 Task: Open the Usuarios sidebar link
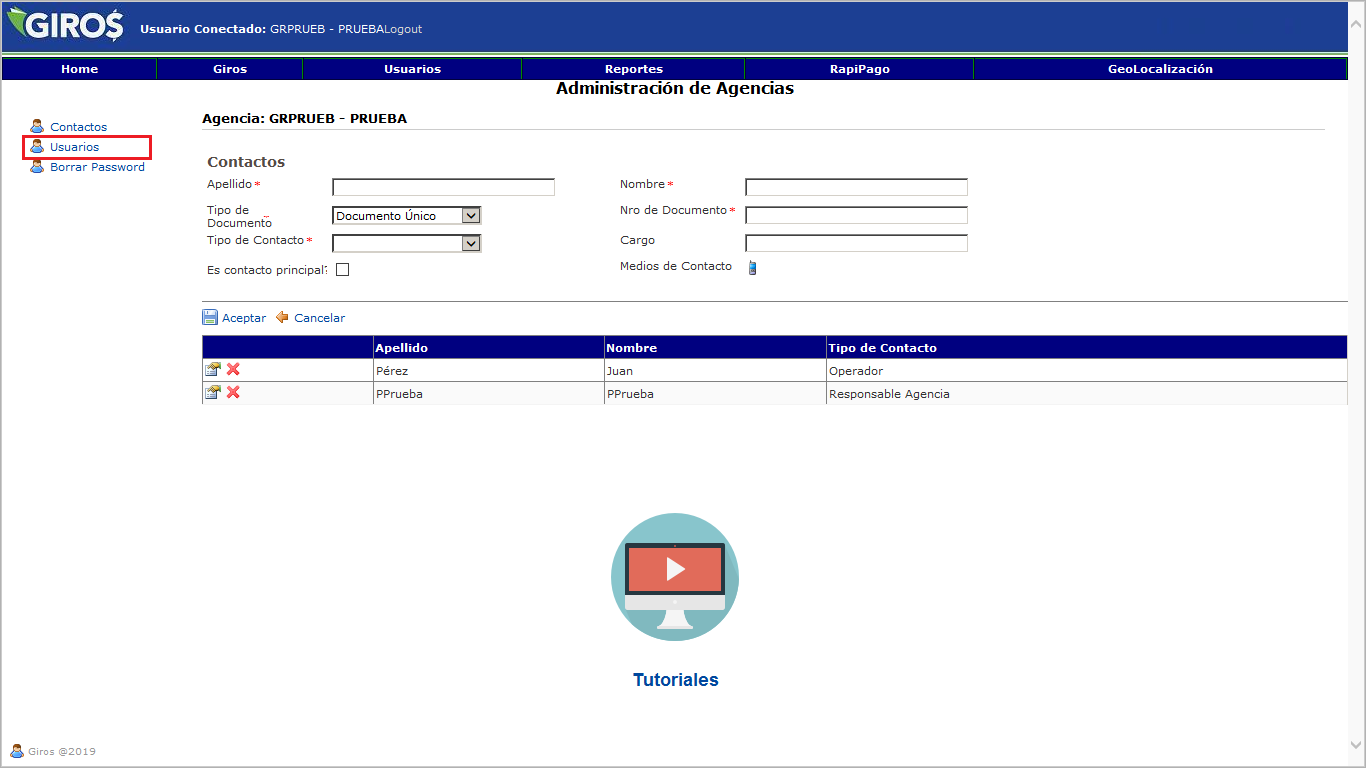pyautogui.click(x=75, y=147)
